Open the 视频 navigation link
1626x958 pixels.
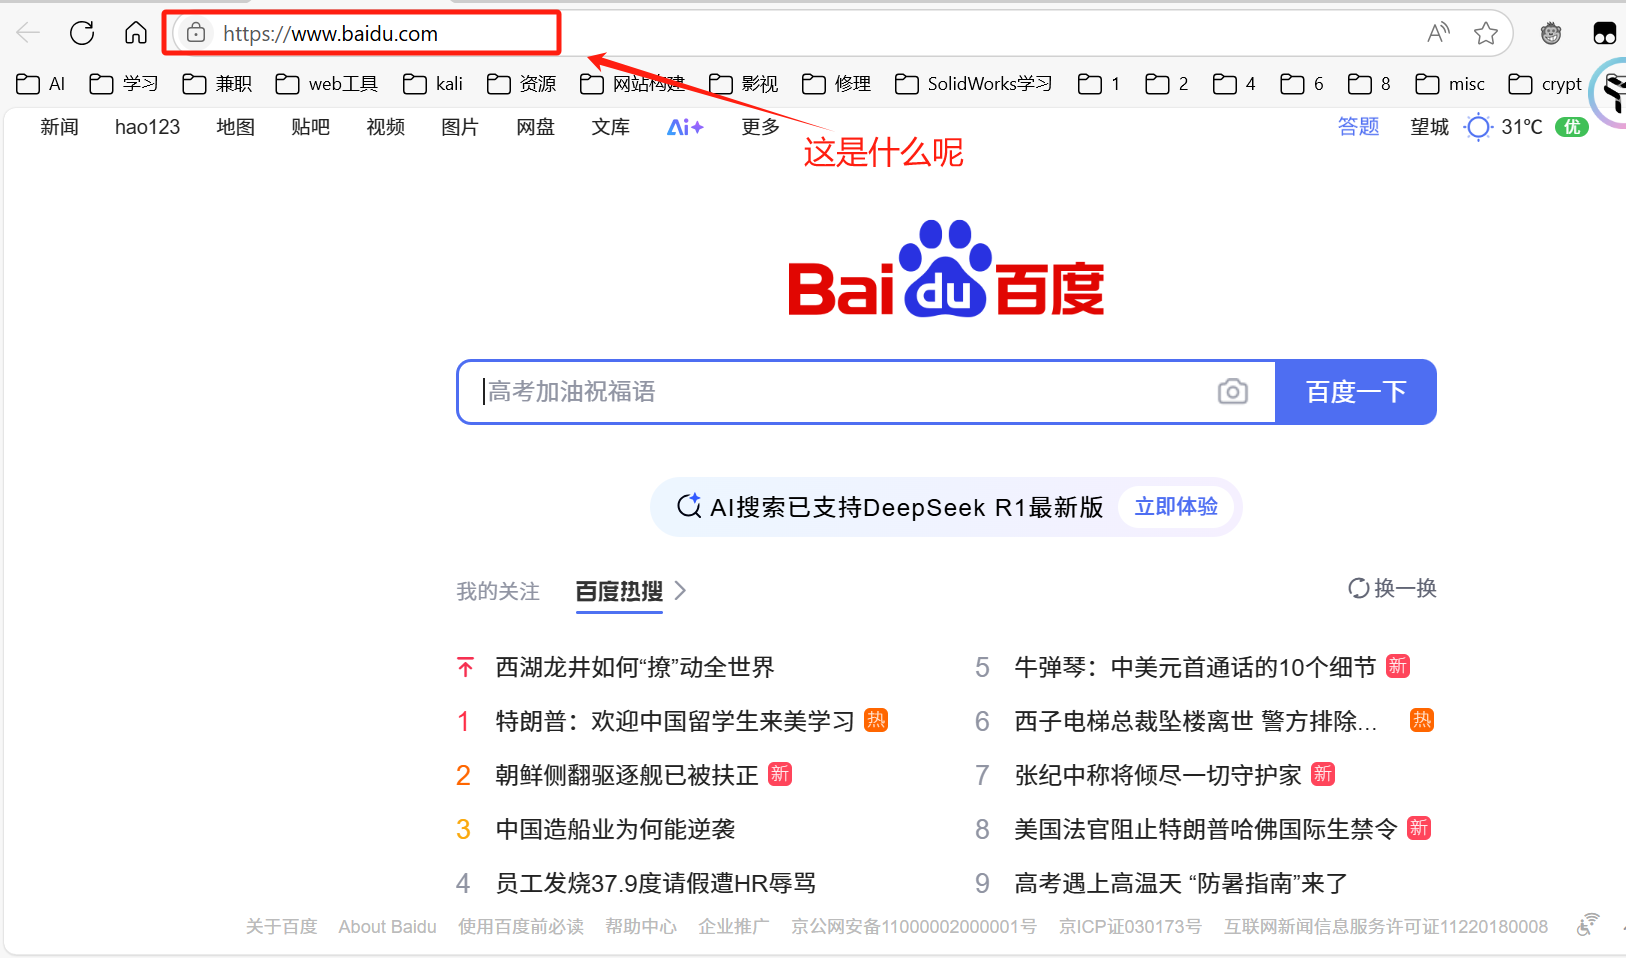click(x=385, y=127)
